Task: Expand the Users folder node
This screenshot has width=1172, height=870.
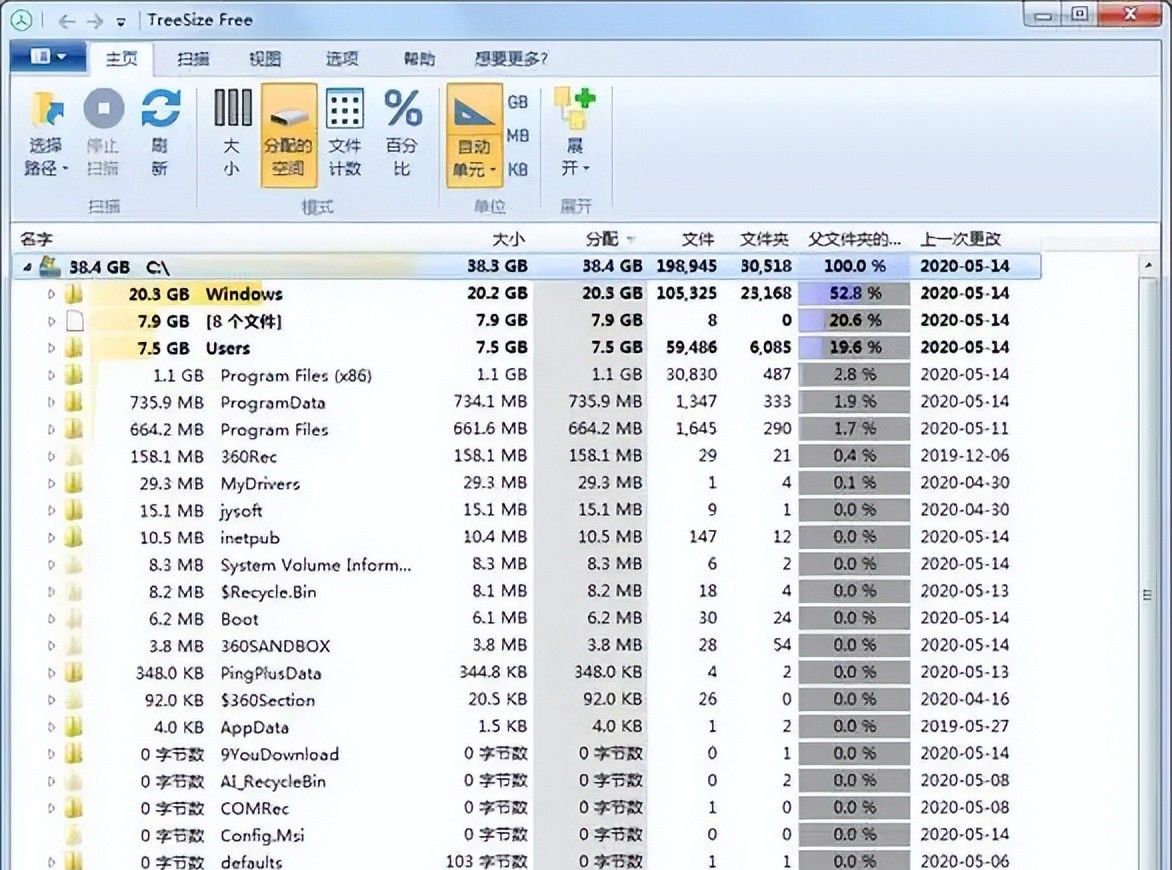Action: pos(51,348)
